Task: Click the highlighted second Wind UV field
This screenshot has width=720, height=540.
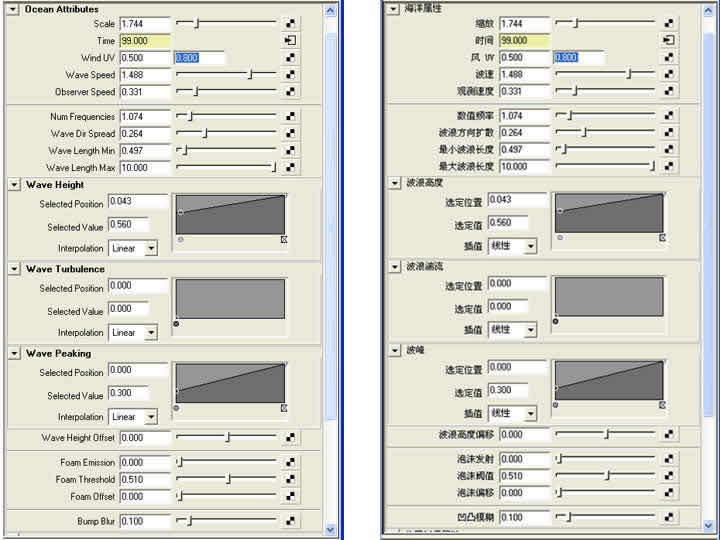Action: (199, 57)
